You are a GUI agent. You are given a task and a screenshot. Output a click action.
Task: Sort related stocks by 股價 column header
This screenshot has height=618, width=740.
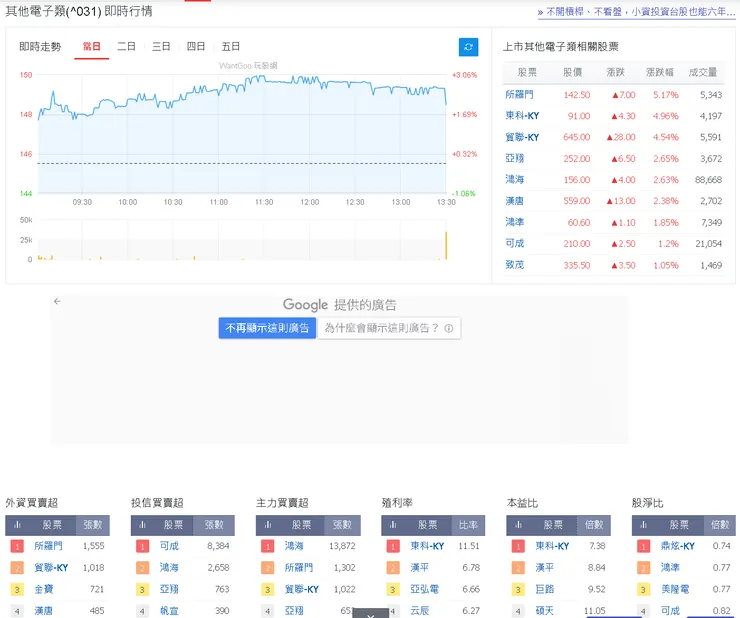click(x=572, y=72)
